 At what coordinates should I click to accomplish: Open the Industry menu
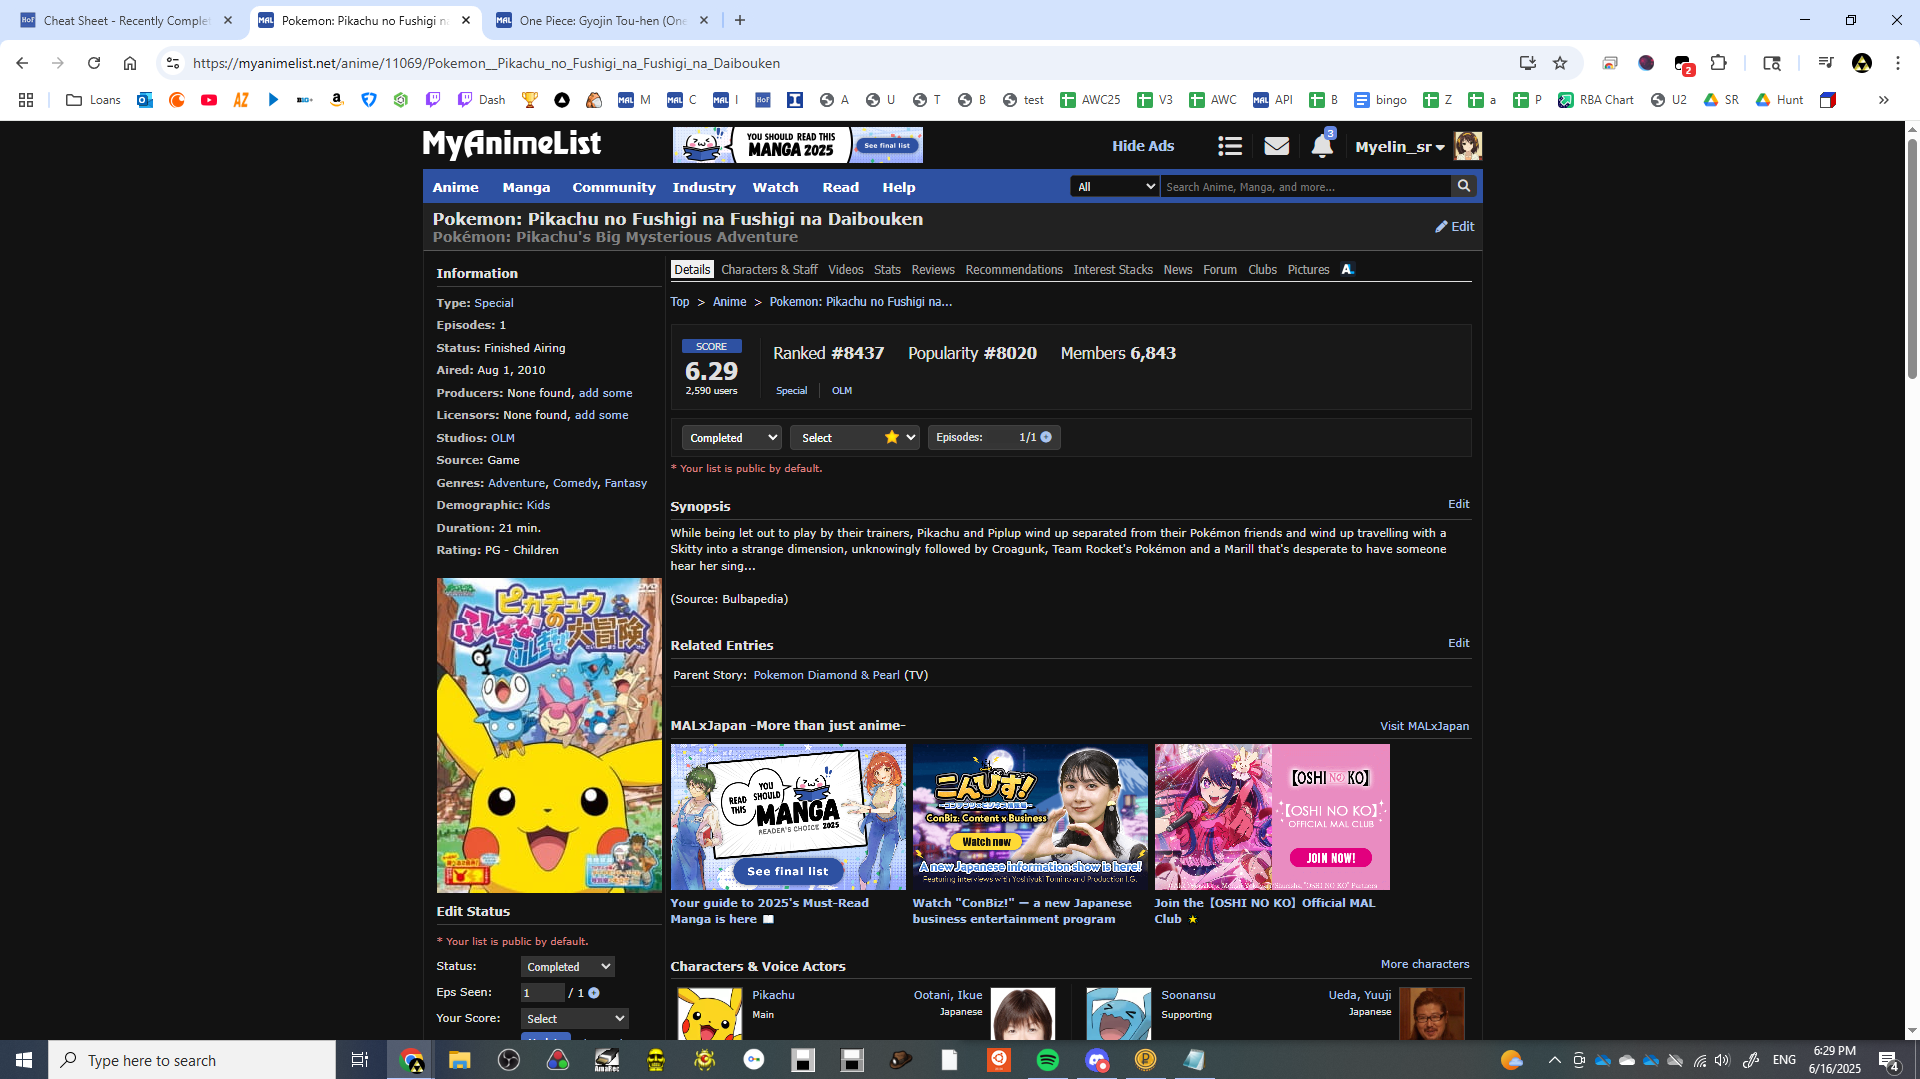[x=704, y=187]
